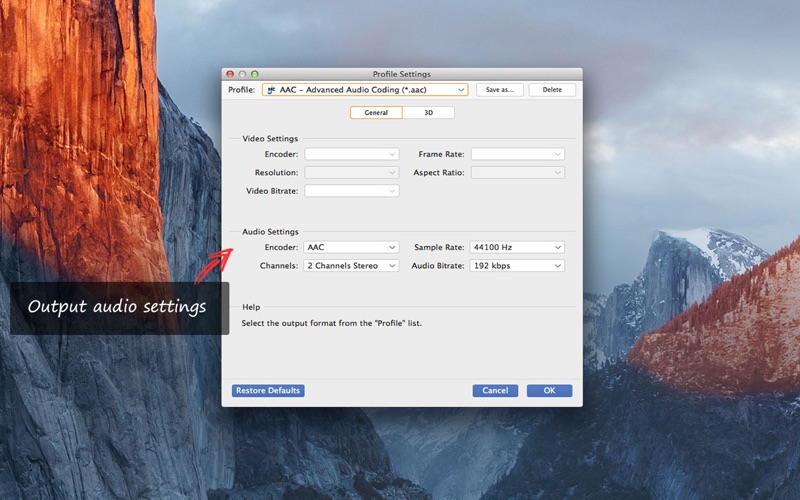Switch to the 3D tab
800x500 pixels.
[x=428, y=113]
